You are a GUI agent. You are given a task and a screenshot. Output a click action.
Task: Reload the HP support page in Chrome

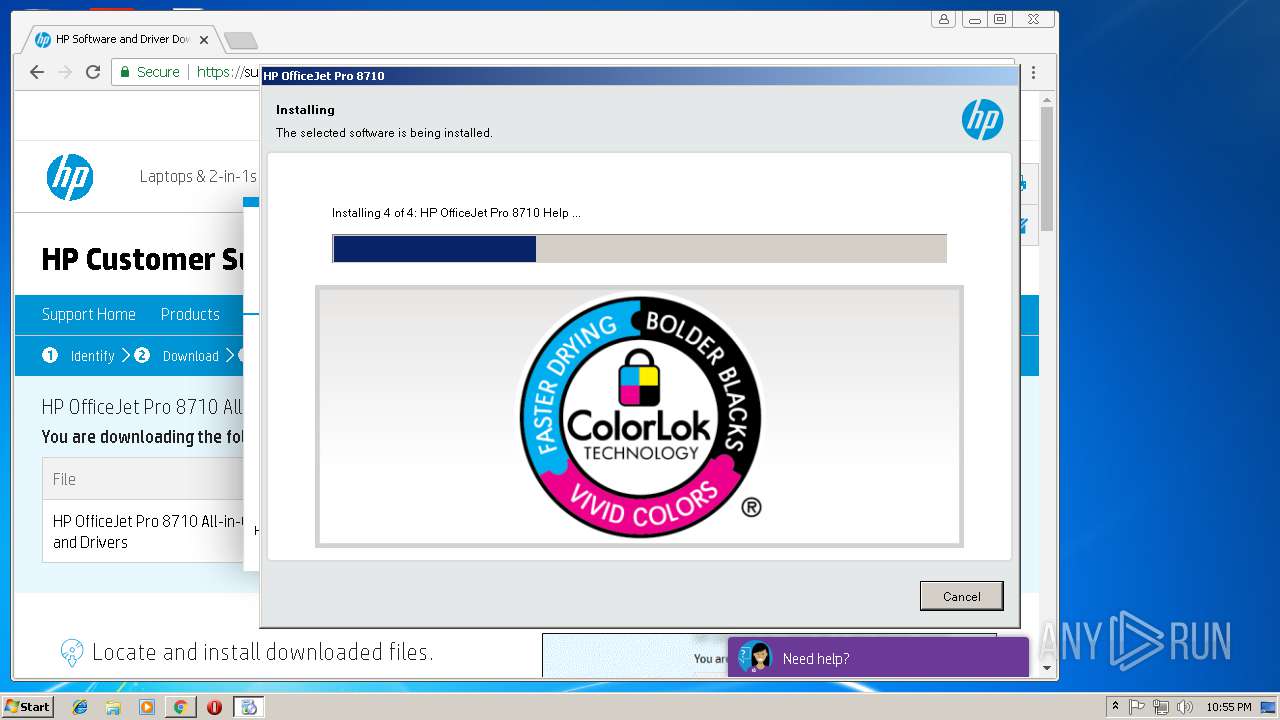tap(93, 72)
